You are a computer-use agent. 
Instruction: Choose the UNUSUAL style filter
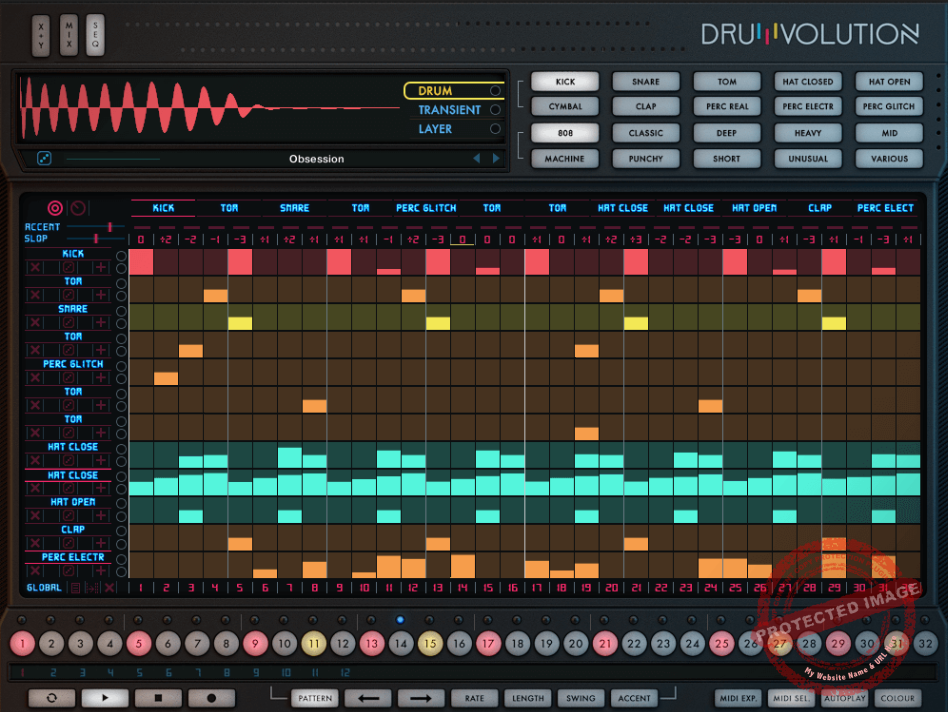tap(808, 158)
